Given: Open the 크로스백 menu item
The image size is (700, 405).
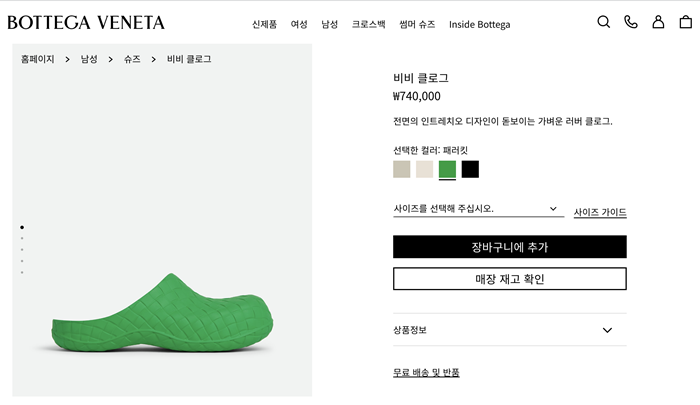Looking at the screenshot, I should 368,24.
